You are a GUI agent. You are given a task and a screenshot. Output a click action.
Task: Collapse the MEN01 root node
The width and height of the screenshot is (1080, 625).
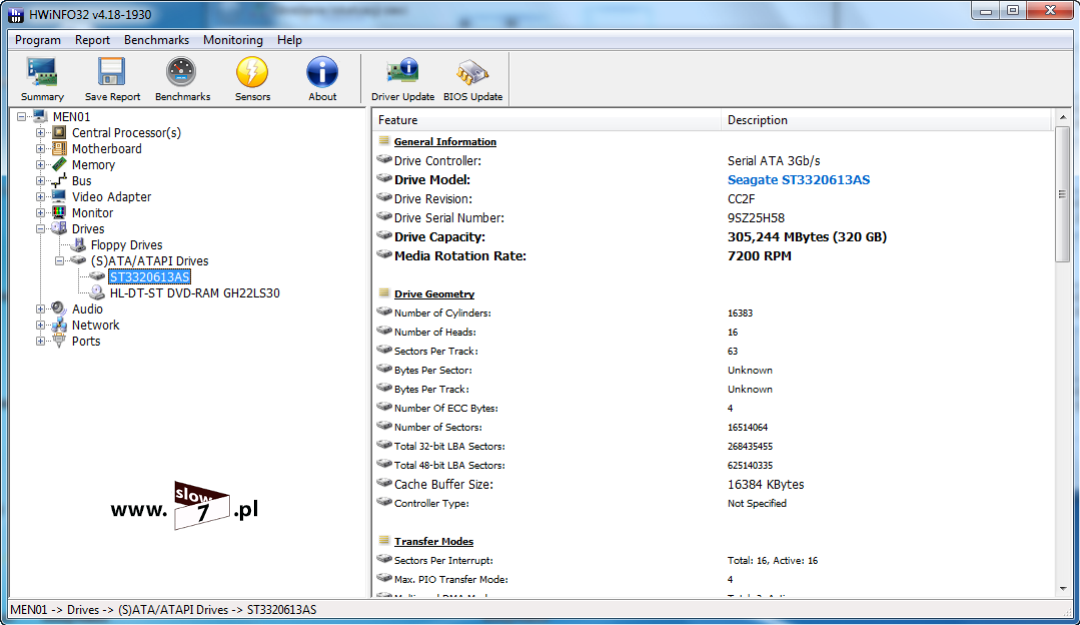(x=21, y=116)
